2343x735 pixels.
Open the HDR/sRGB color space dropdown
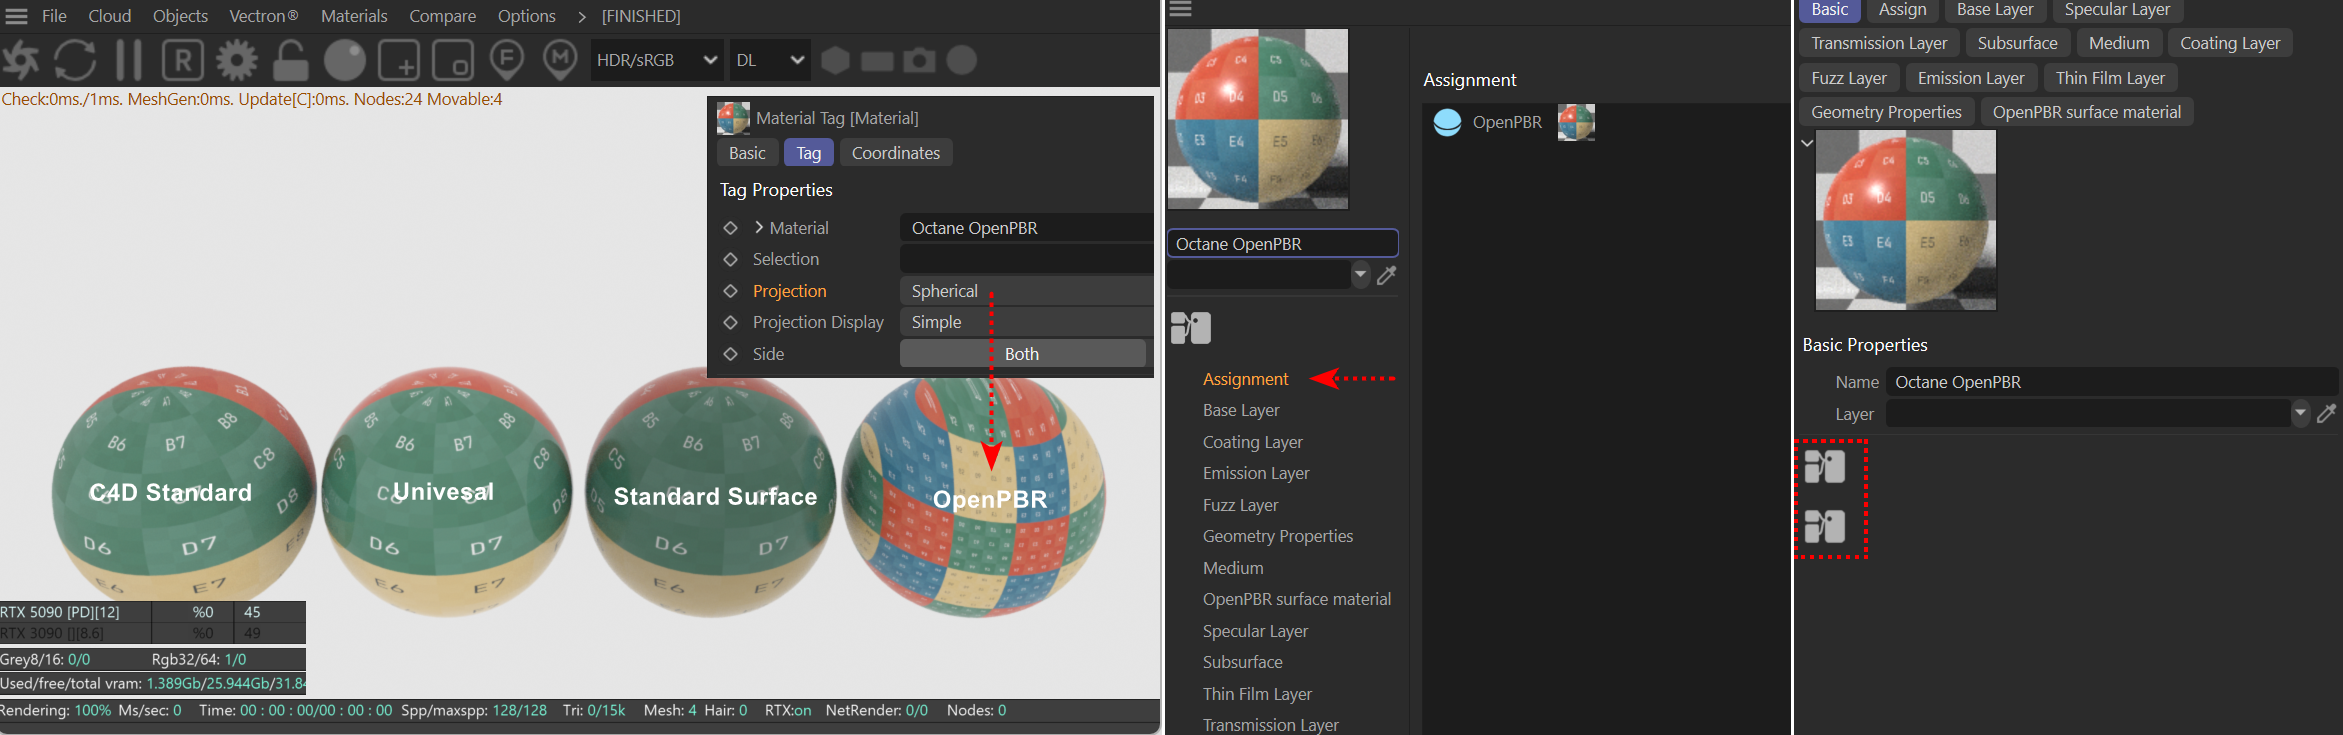click(657, 60)
